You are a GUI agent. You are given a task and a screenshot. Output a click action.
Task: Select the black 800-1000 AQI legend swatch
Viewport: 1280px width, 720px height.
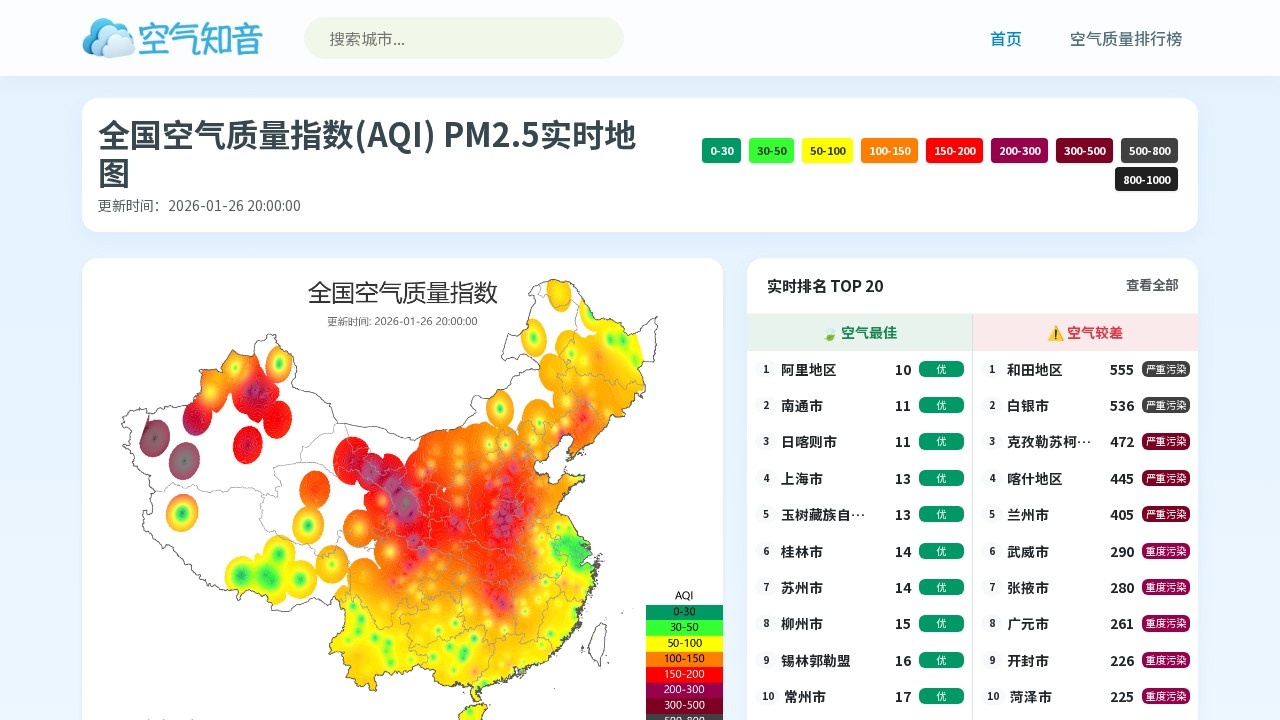[1146, 180]
